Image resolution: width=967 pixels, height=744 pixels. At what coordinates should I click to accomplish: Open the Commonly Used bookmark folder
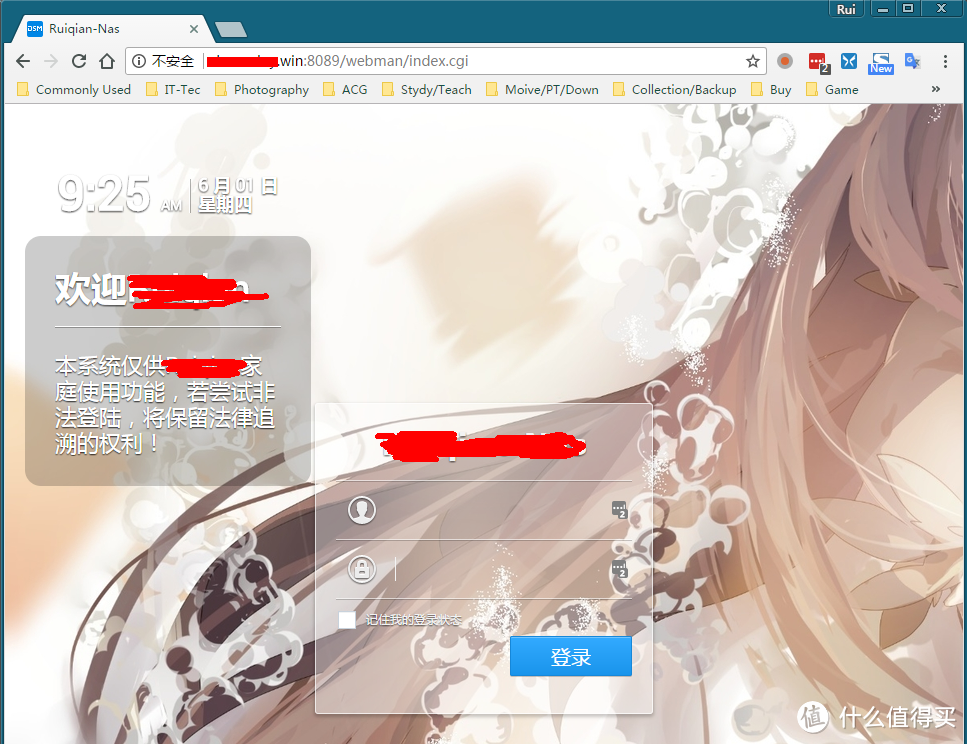tap(74, 90)
